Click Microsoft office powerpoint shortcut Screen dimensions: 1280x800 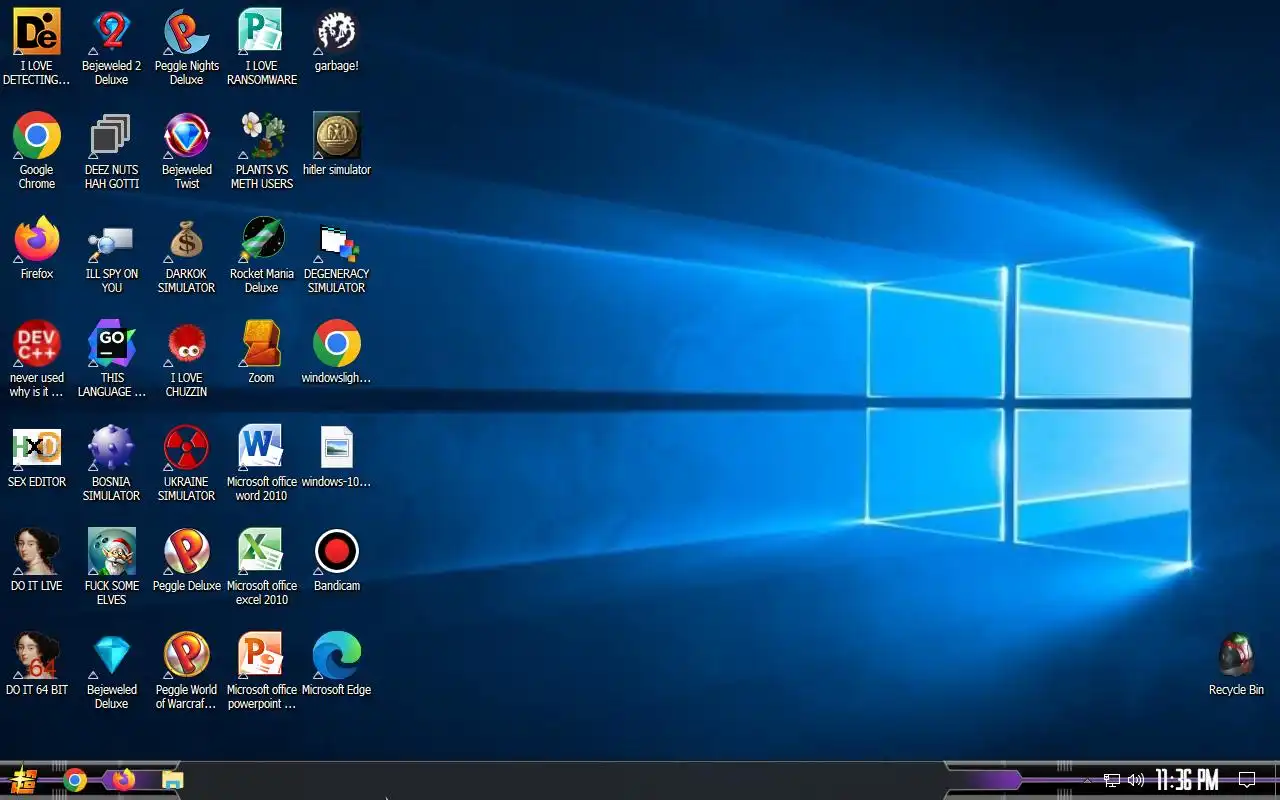262,671
